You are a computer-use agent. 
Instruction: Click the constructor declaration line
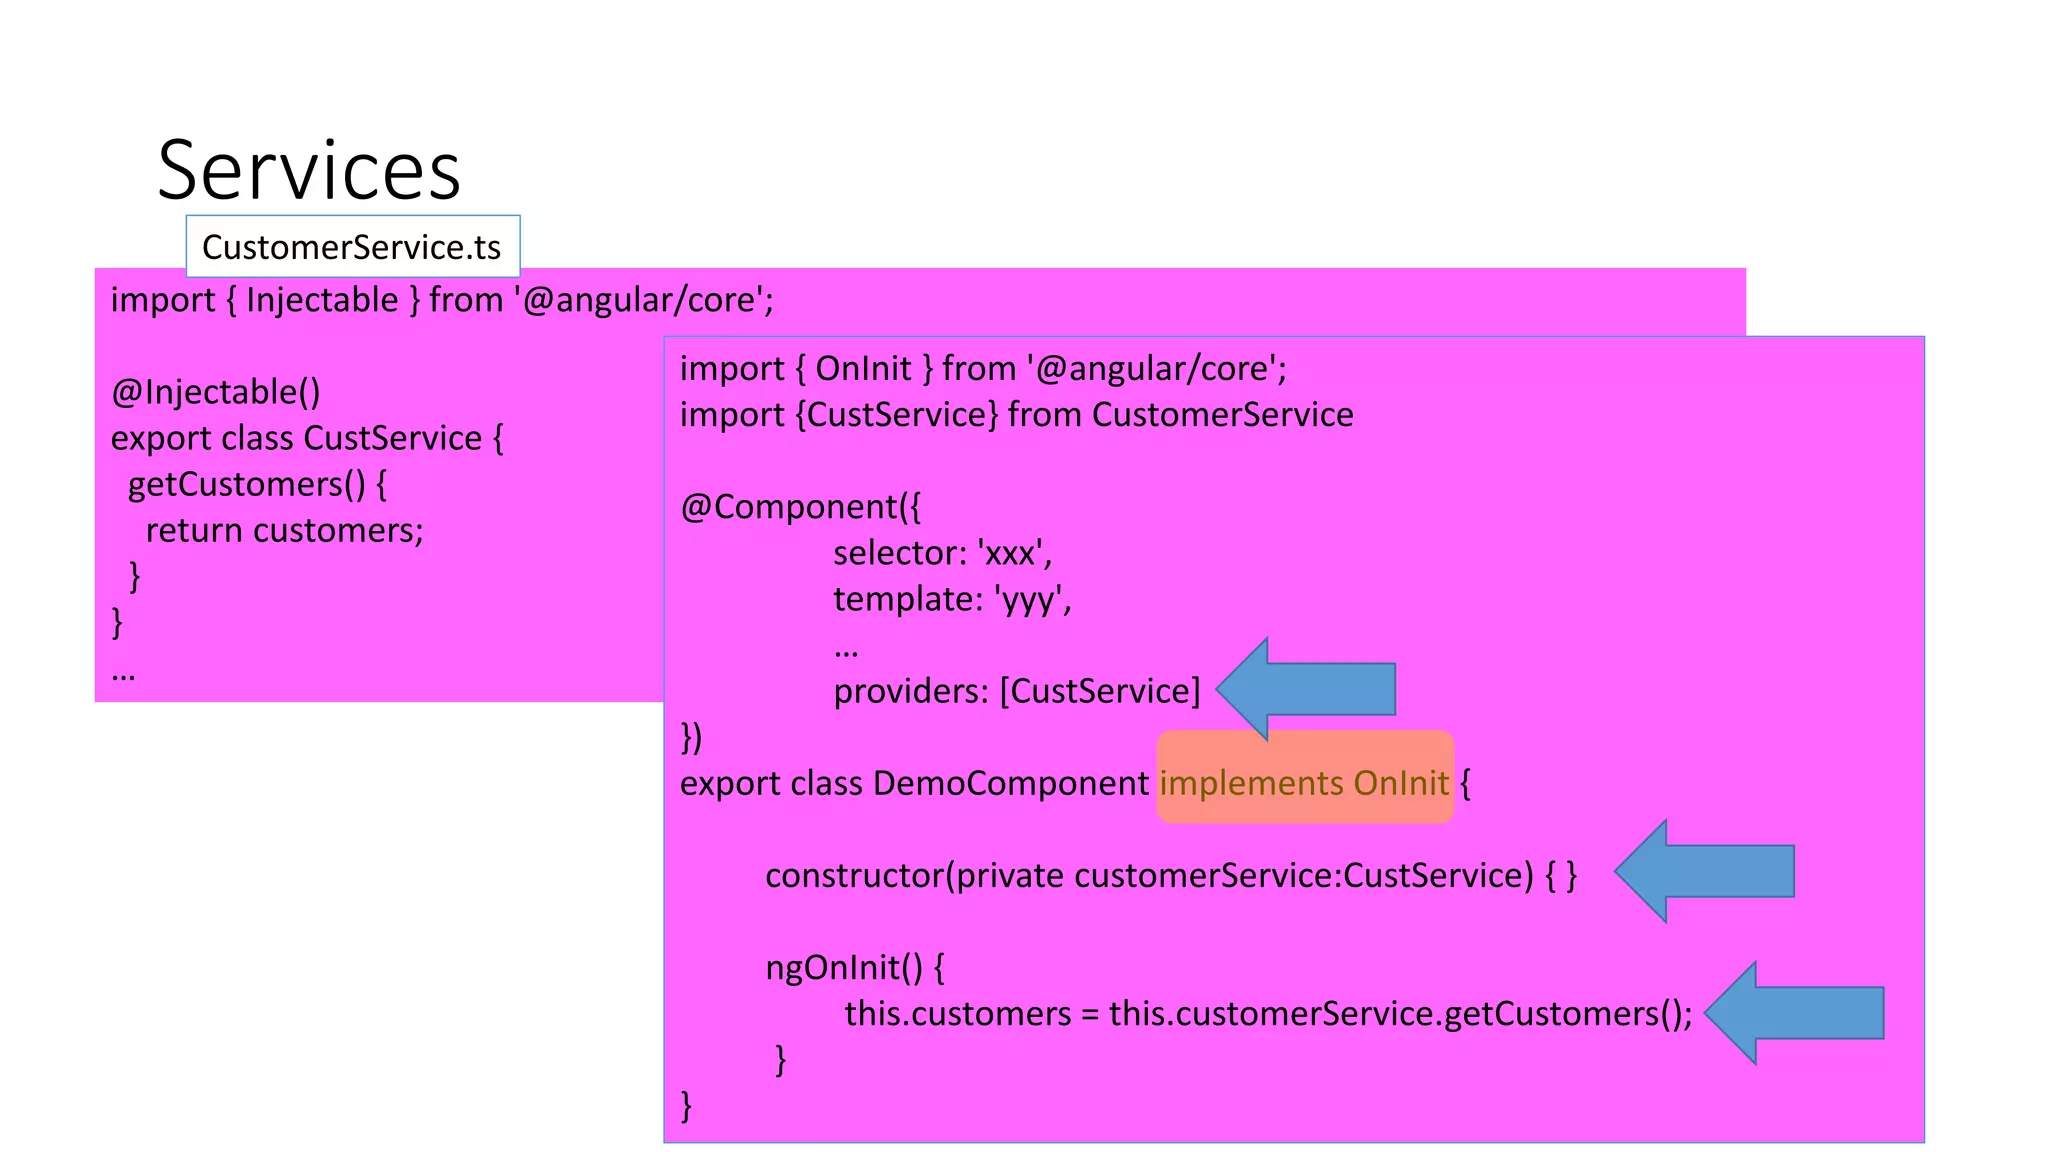coord(1170,875)
